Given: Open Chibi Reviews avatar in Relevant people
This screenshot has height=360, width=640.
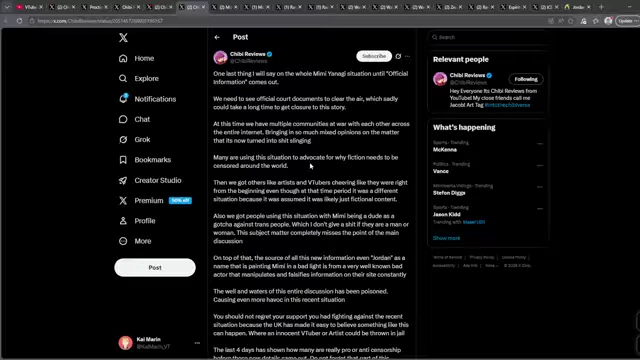Looking at the screenshot, I should [x=440, y=79].
